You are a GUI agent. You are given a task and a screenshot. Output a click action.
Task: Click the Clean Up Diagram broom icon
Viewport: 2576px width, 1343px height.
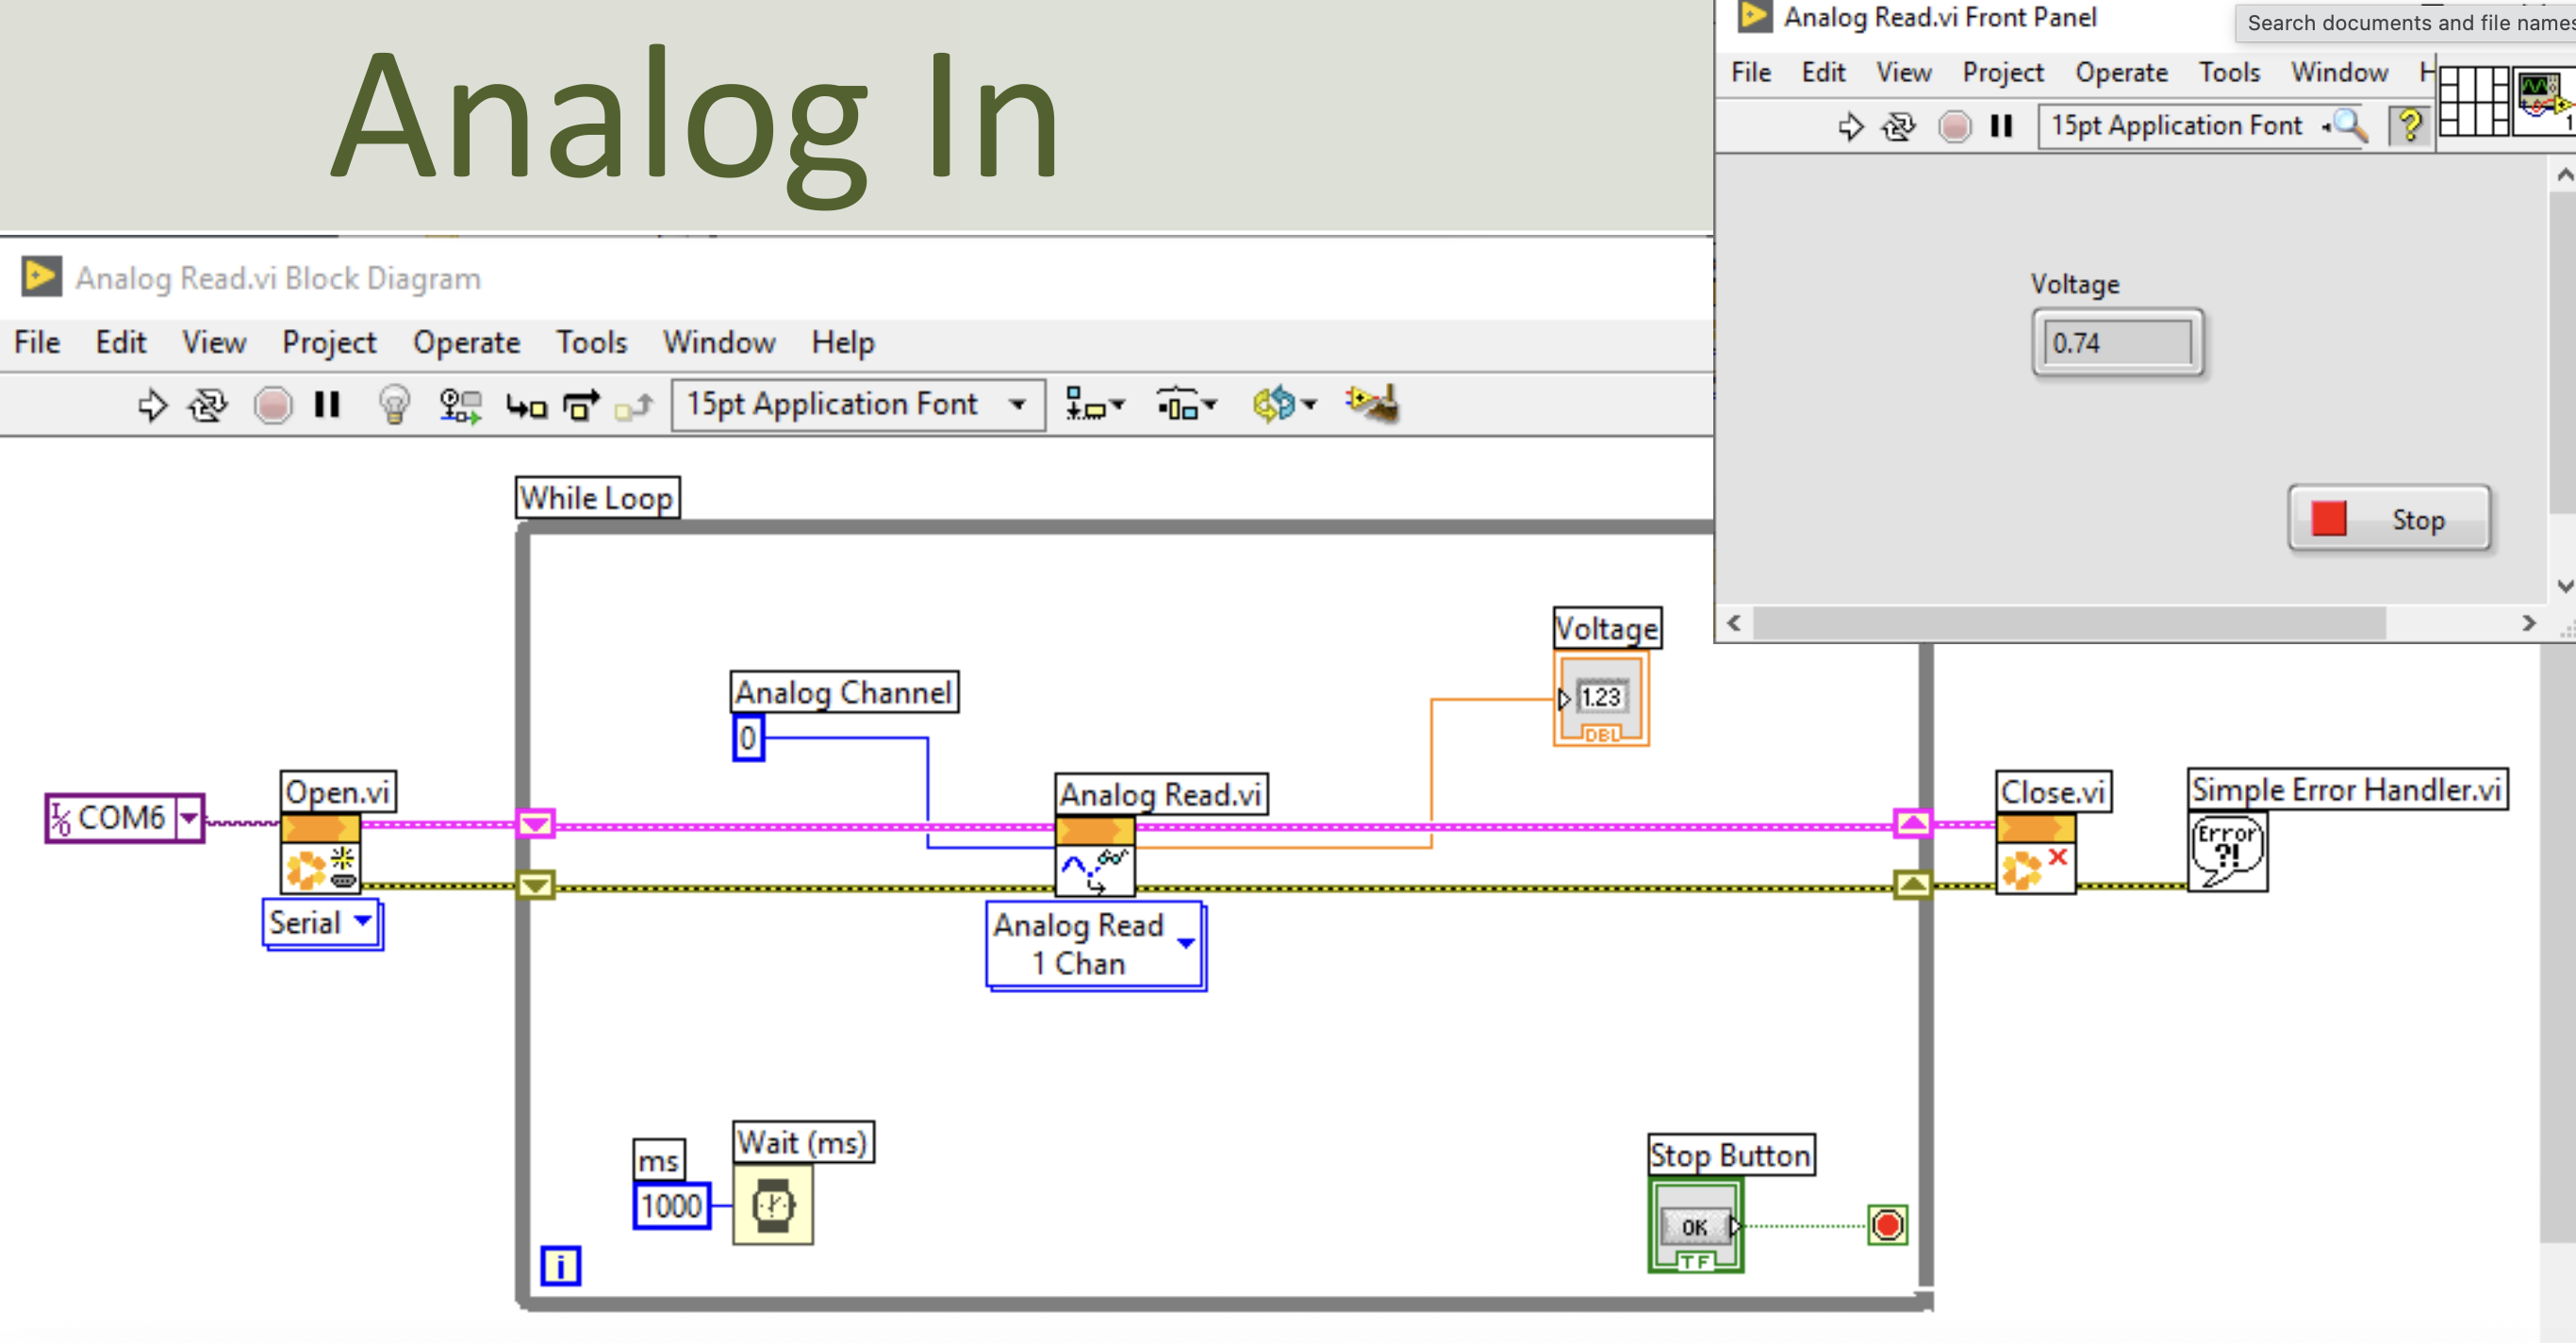1372,404
